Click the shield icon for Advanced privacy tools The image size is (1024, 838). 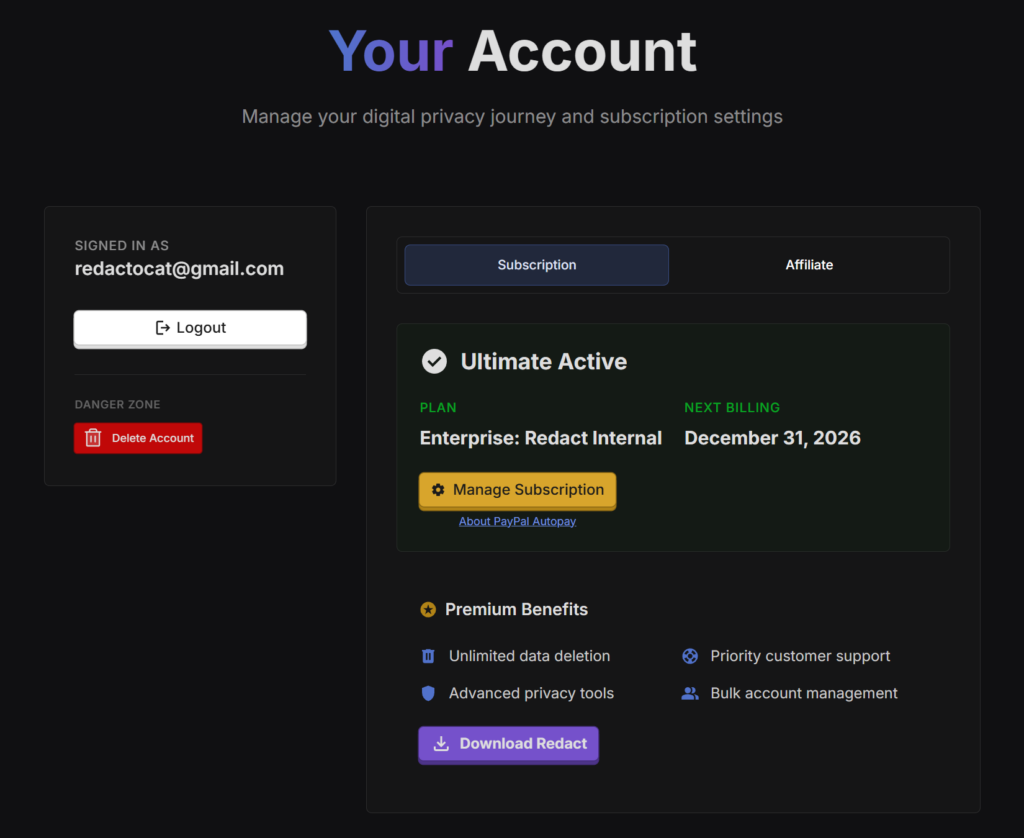[428, 693]
